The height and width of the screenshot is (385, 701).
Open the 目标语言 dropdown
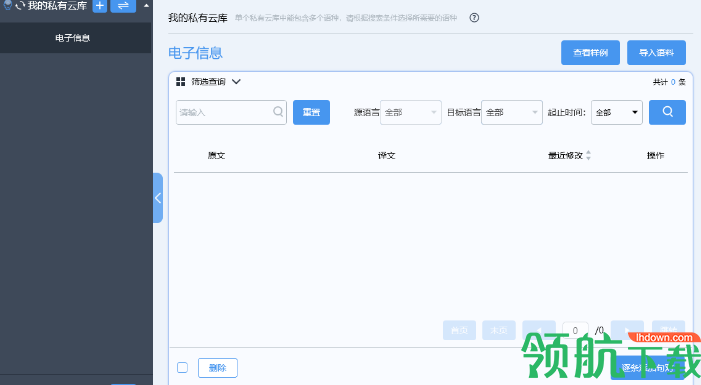pyautogui.click(x=511, y=112)
